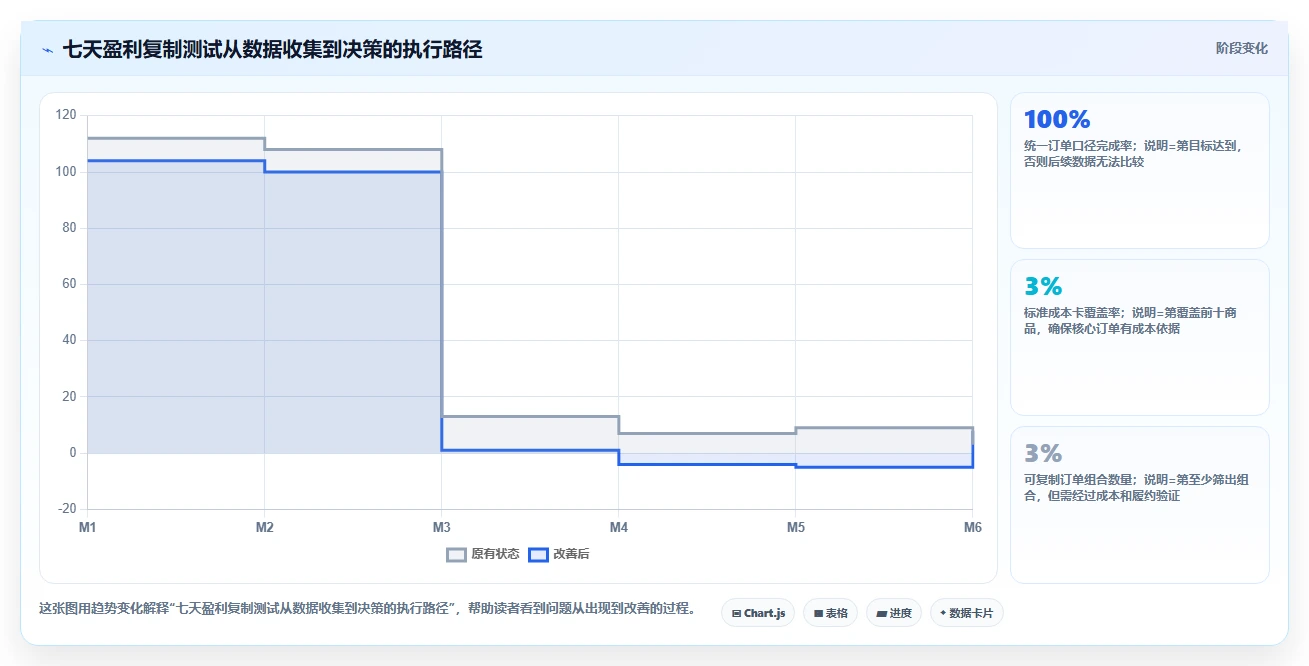Click the blue 改善后 legend swatch
This screenshot has width=1309, height=666.
click(x=538, y=554)
